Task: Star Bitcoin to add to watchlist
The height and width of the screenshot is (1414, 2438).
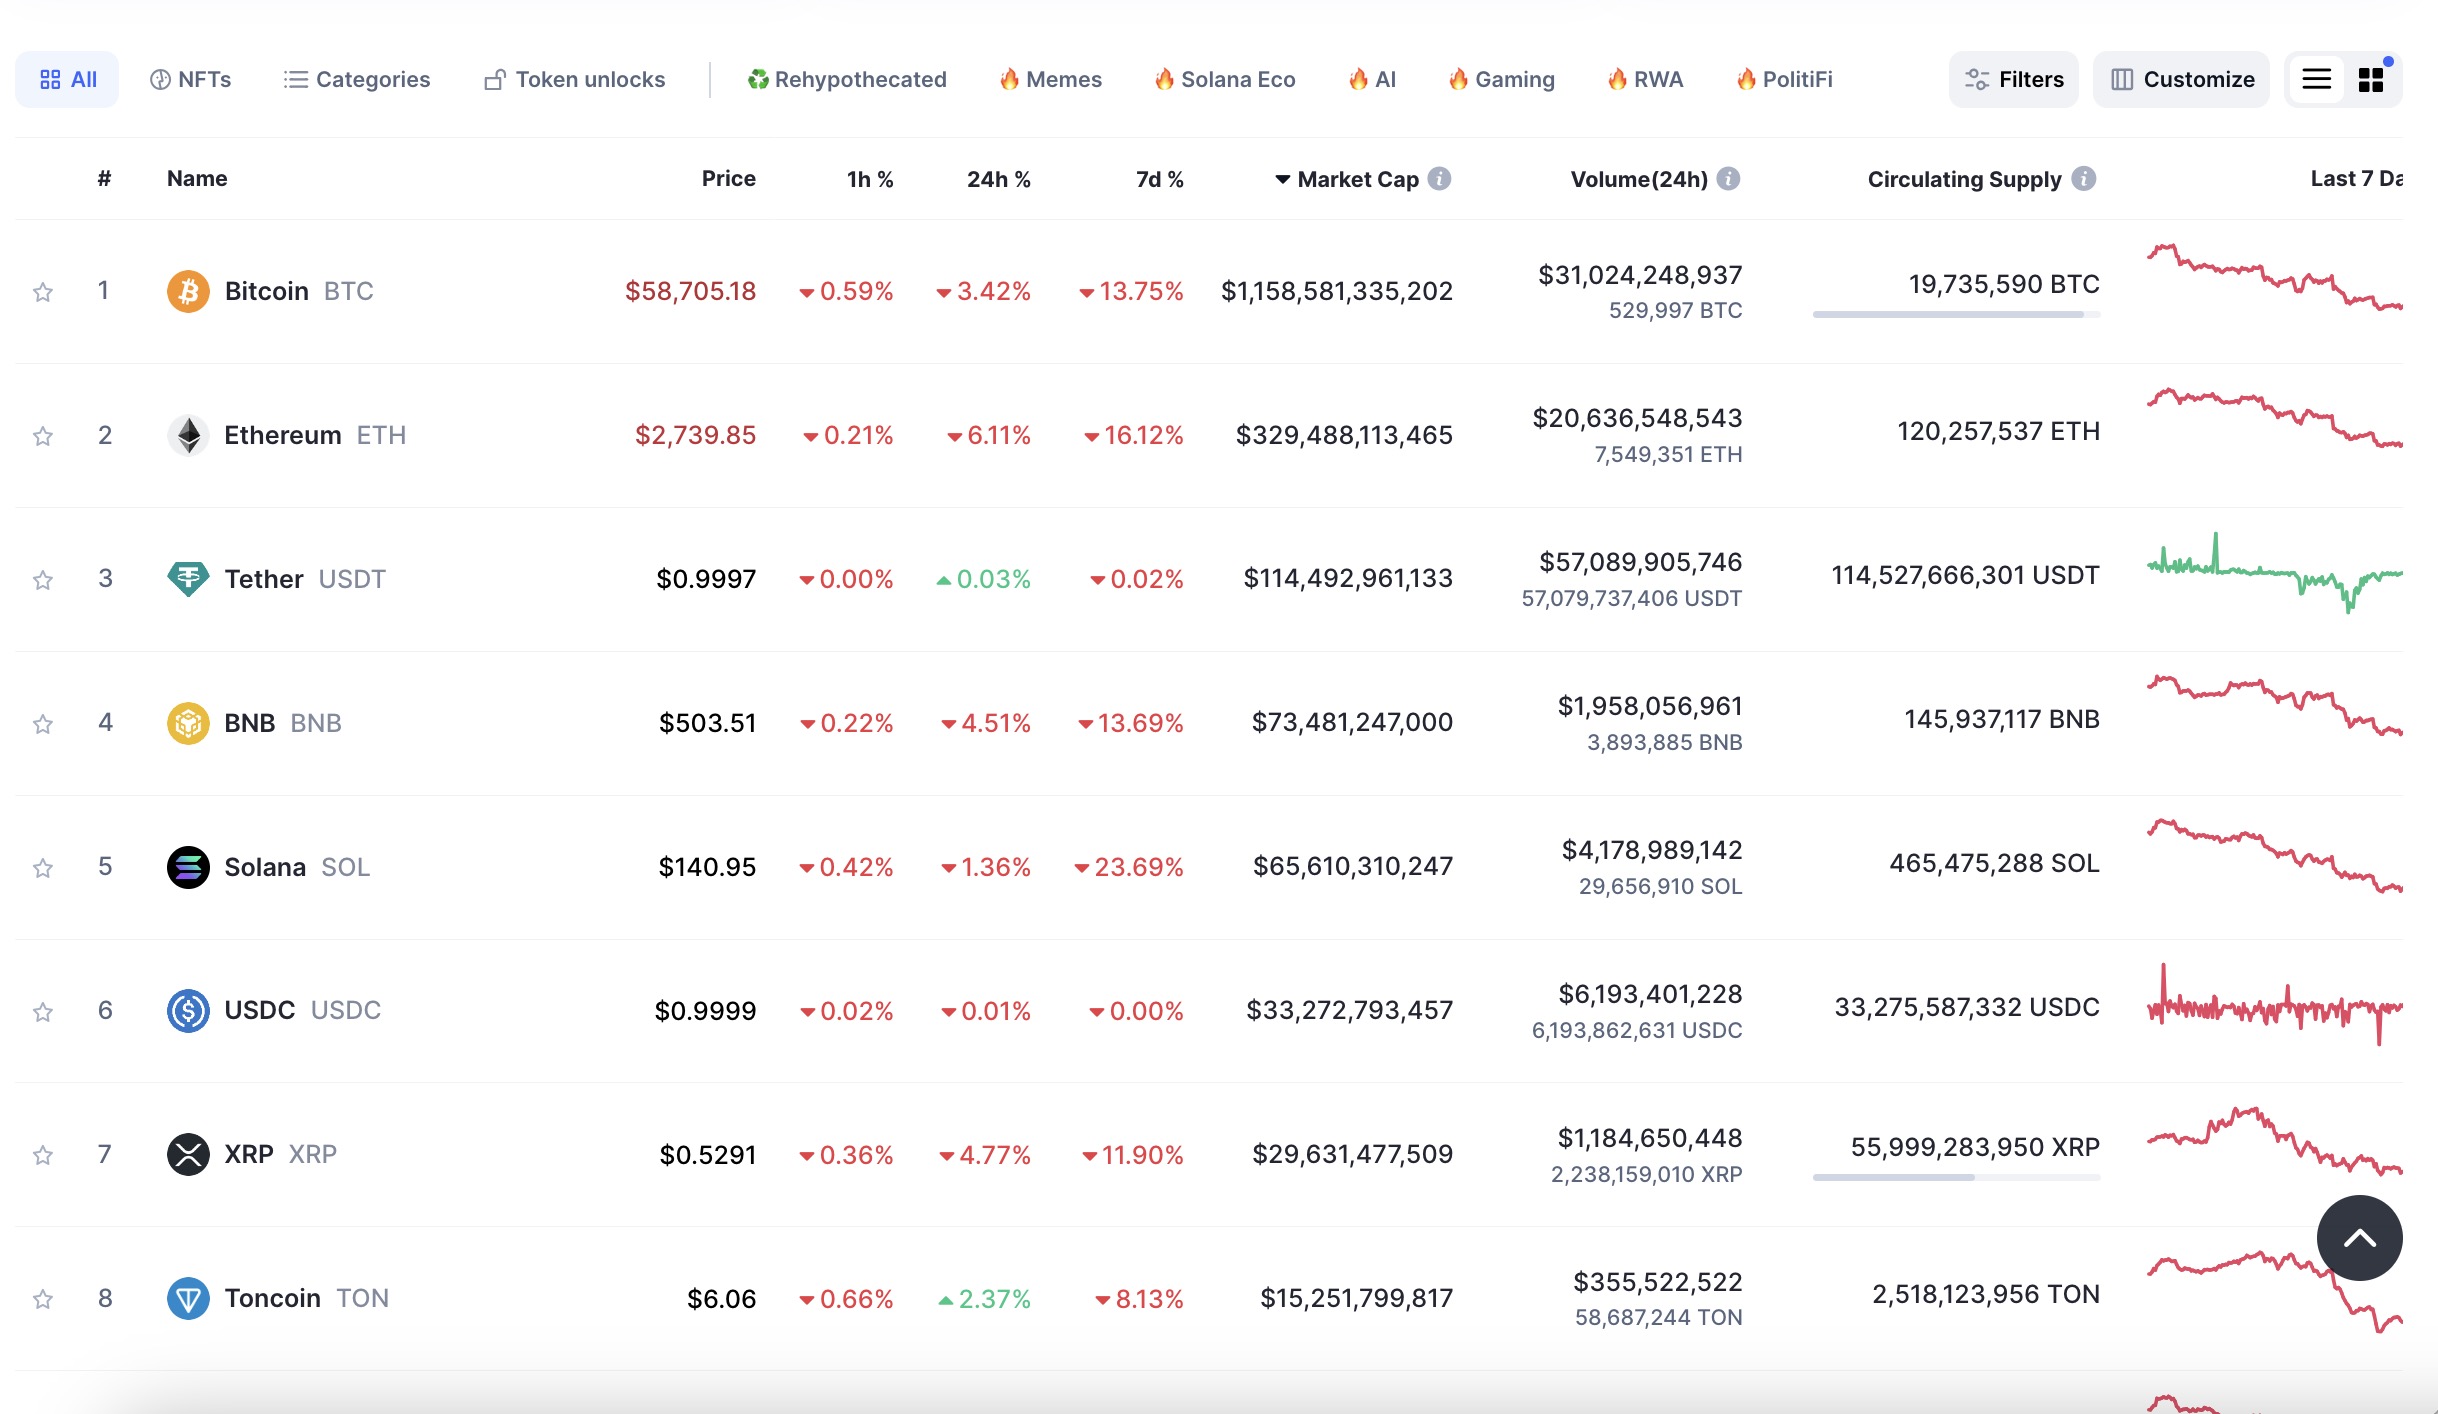Action: [x=42, y=292]
